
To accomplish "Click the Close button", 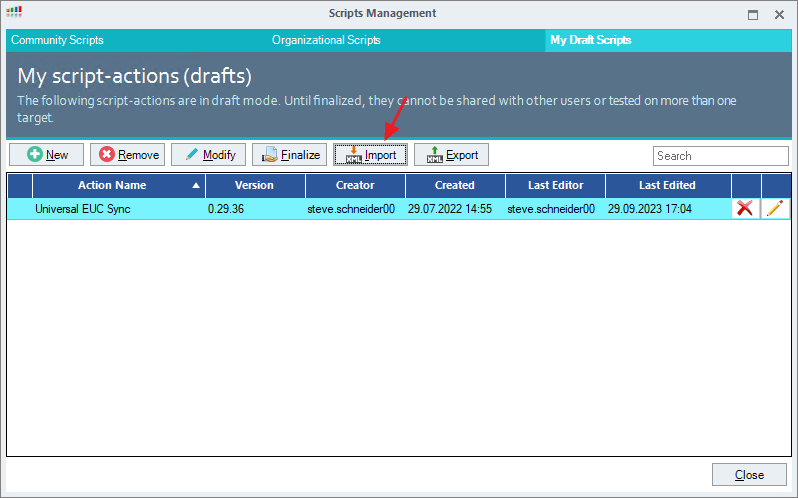I will click(749, 475).
